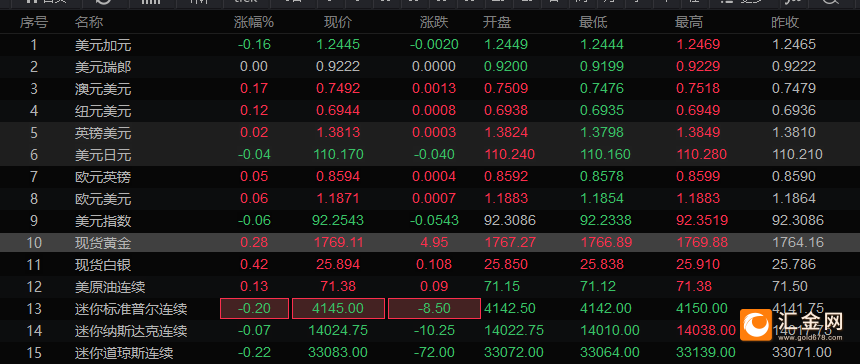Click row number 15
860x364 pixels.
[x=33, y=352]
